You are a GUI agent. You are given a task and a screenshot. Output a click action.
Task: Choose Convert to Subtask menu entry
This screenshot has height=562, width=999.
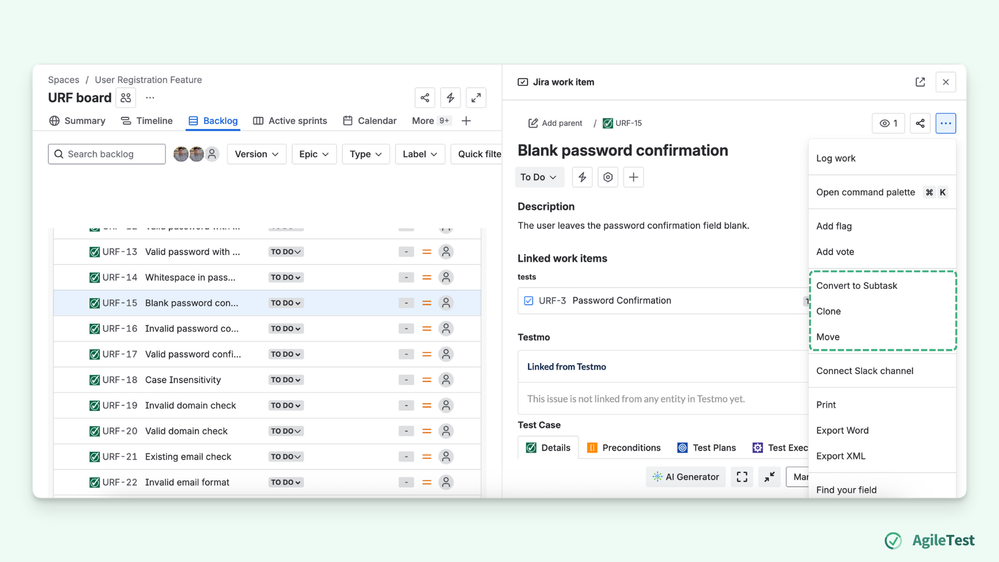[x=882, y=285]
